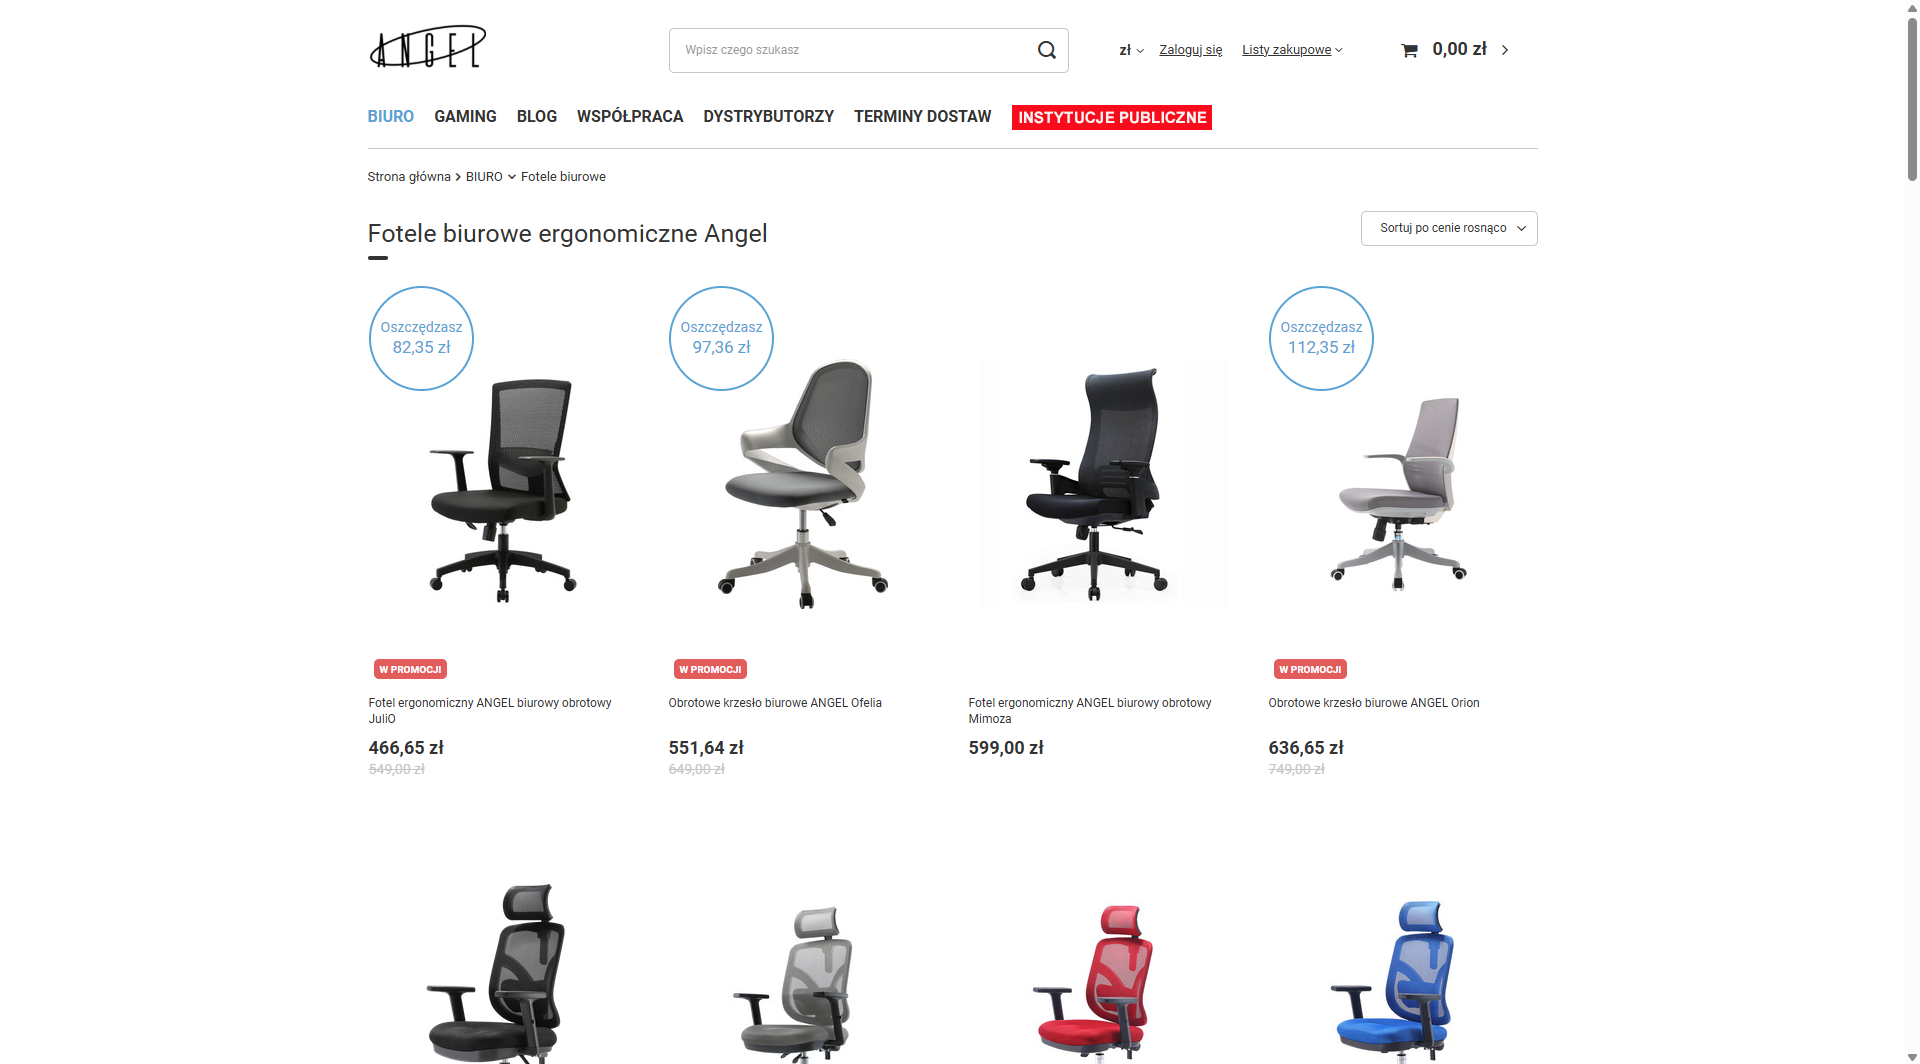1920x1064 pixels.
Task: Open the GAMING menu item
Action: tap(465, 117)
